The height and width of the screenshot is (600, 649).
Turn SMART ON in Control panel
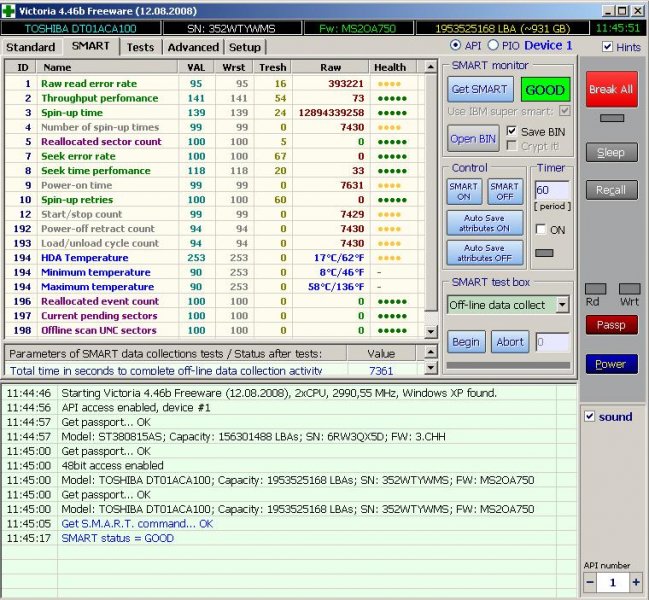coord(463,191)
